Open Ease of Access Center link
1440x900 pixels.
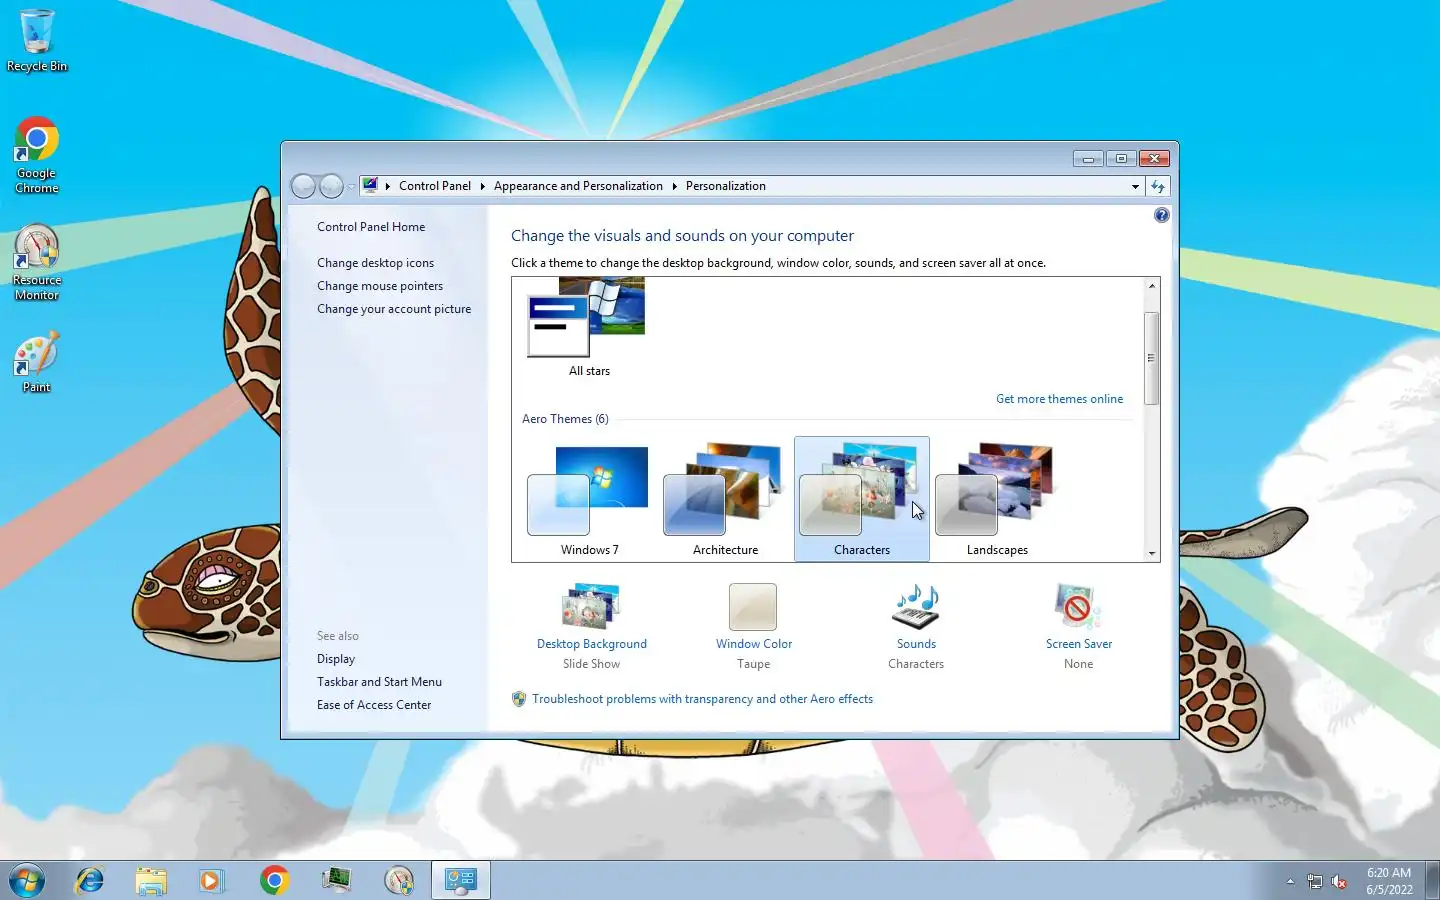[x=374, y=705]
